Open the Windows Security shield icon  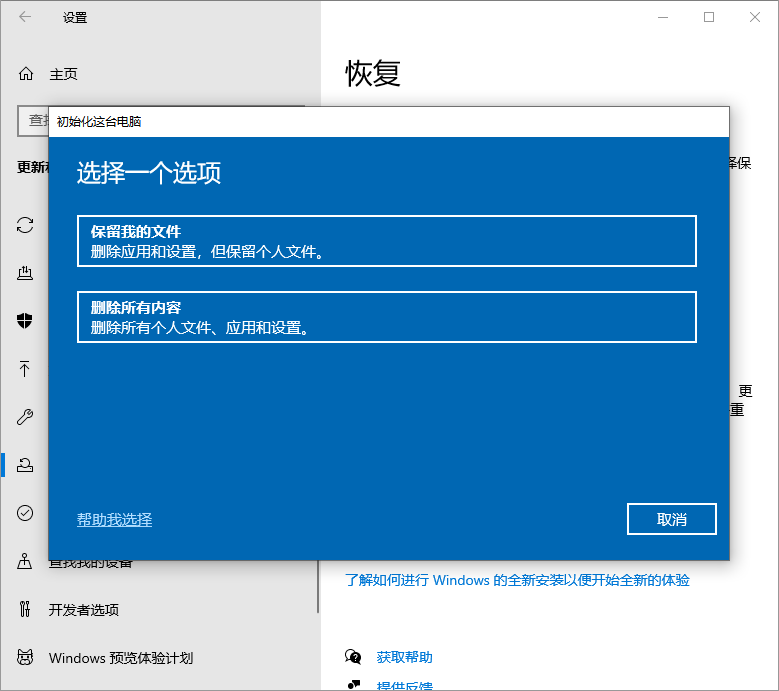[x=25, y=320]
